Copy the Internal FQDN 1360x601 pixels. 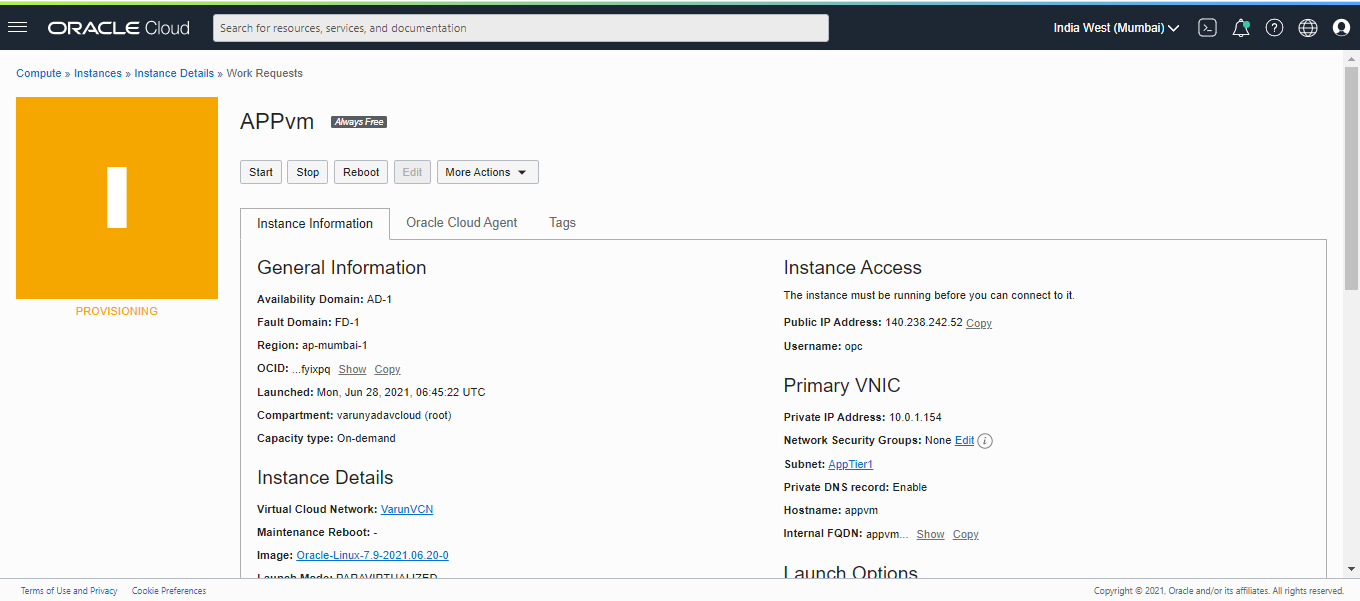(965, 534)
